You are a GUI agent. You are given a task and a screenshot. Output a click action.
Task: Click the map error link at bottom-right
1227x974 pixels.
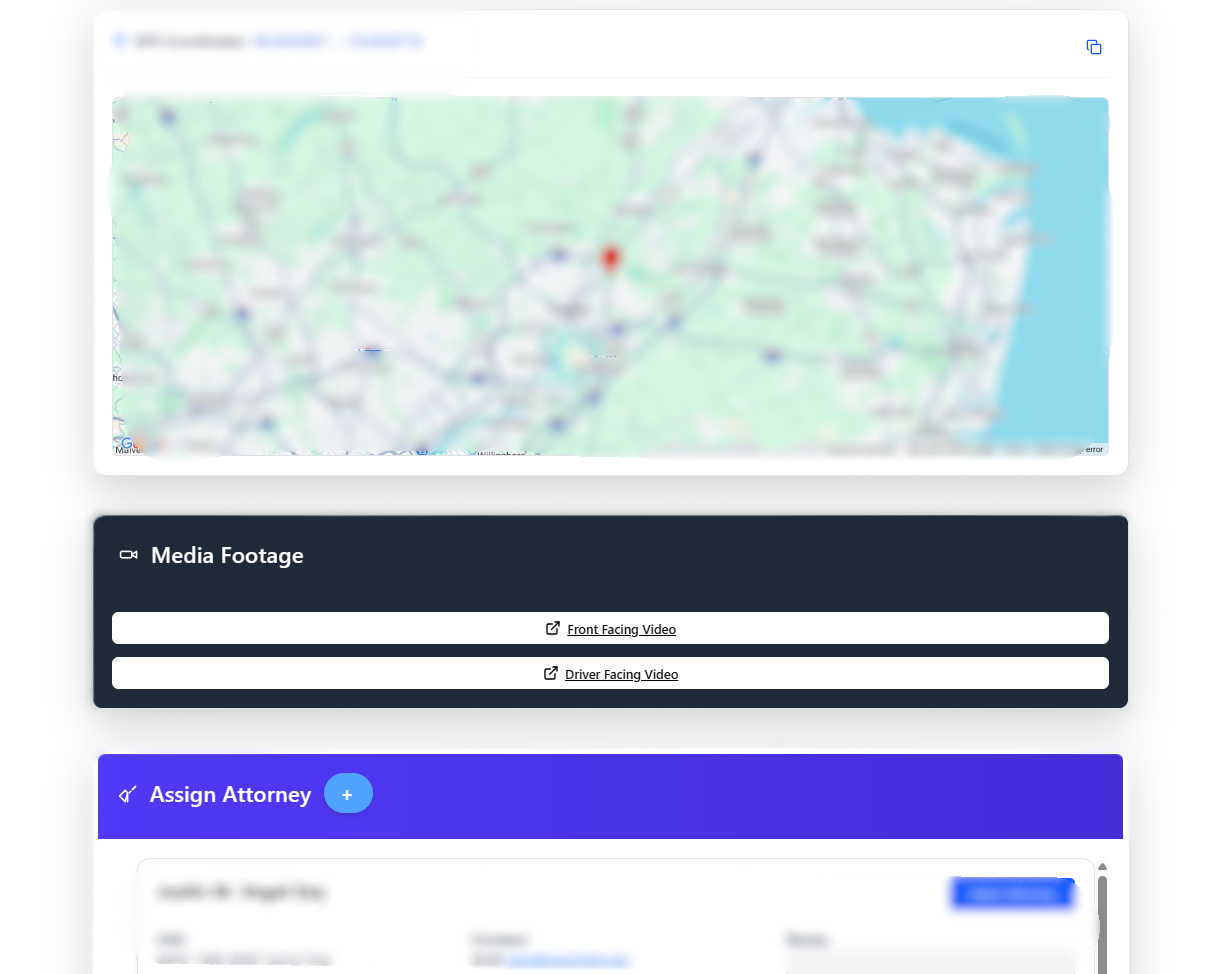pos(1094,449)
